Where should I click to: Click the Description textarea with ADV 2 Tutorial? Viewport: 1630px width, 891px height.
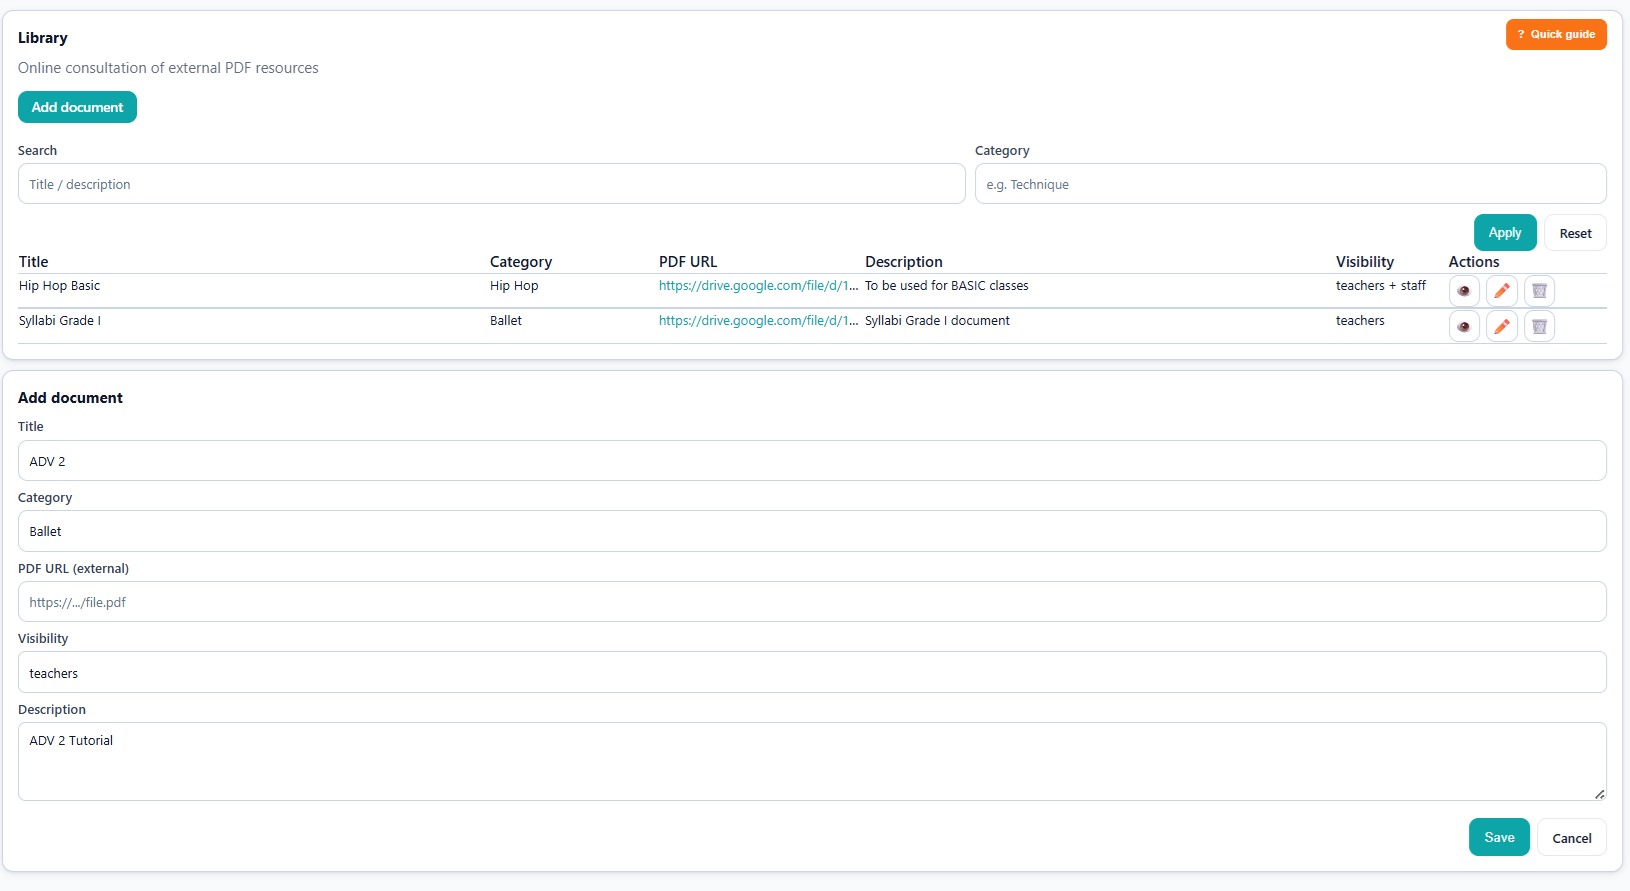pyautogui.click(x=812, y=761)
